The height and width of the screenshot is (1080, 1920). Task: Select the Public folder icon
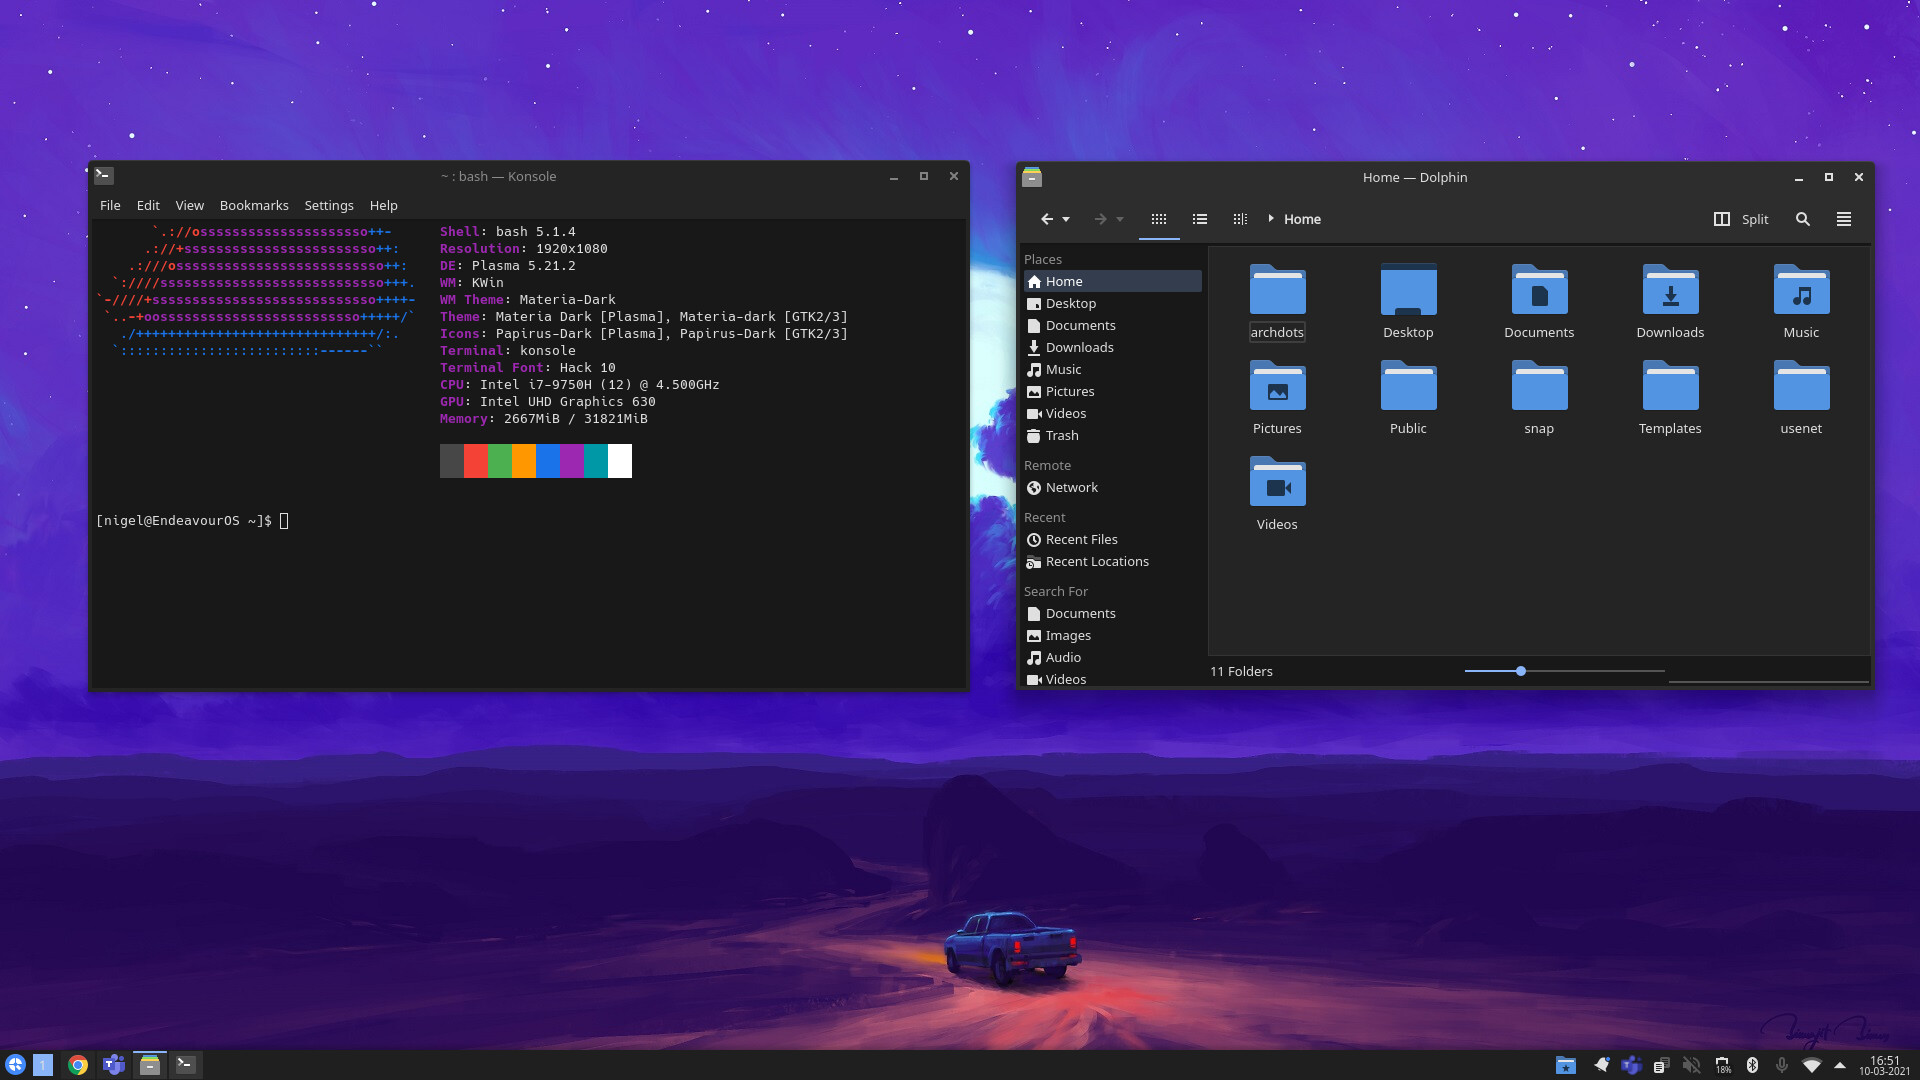[x=1408, y=386]
